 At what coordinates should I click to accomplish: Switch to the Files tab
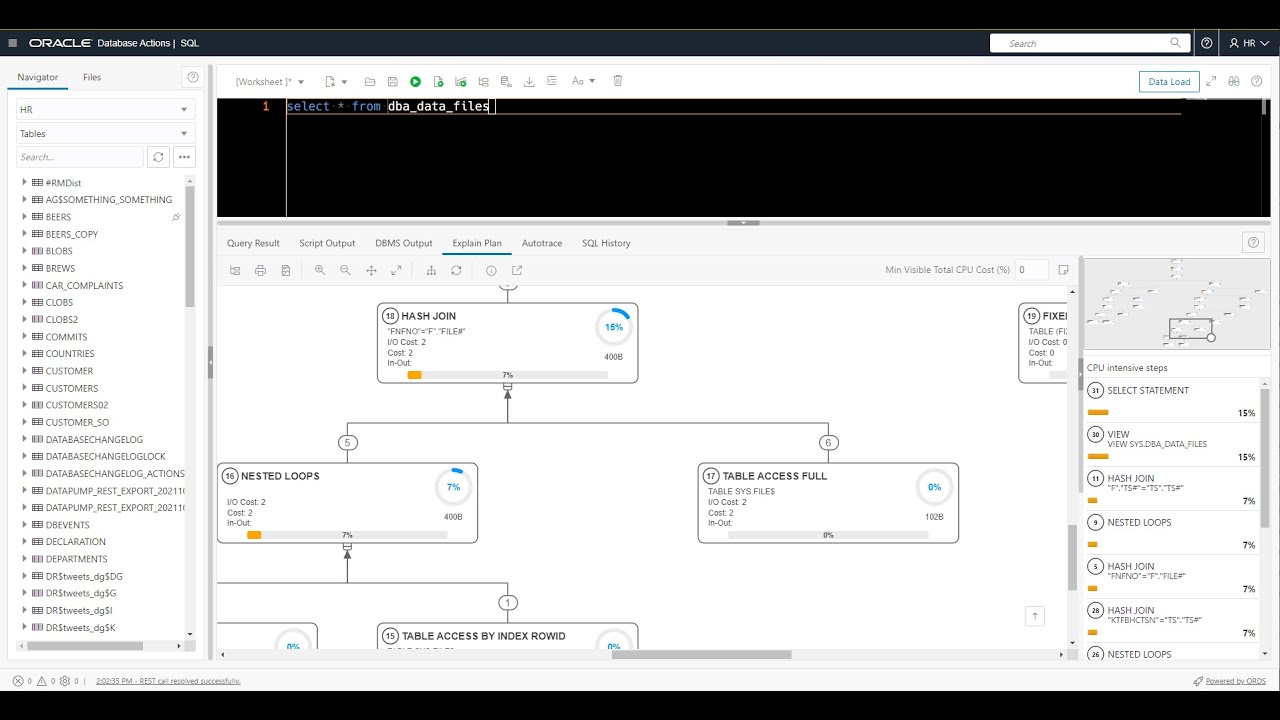coord(92,77)
